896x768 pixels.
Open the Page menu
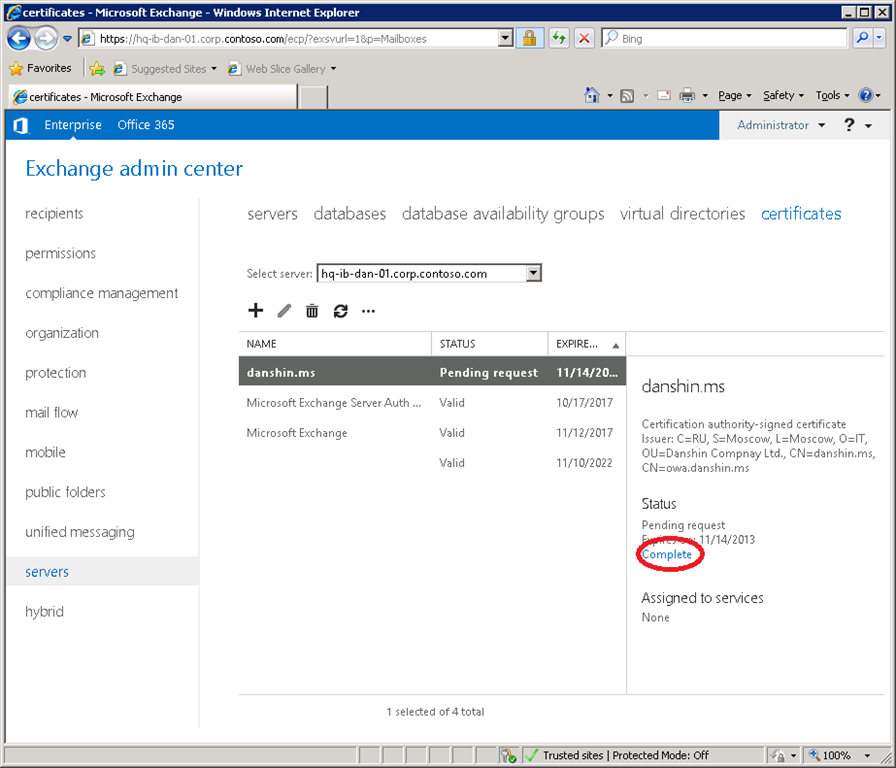point(734,95)
